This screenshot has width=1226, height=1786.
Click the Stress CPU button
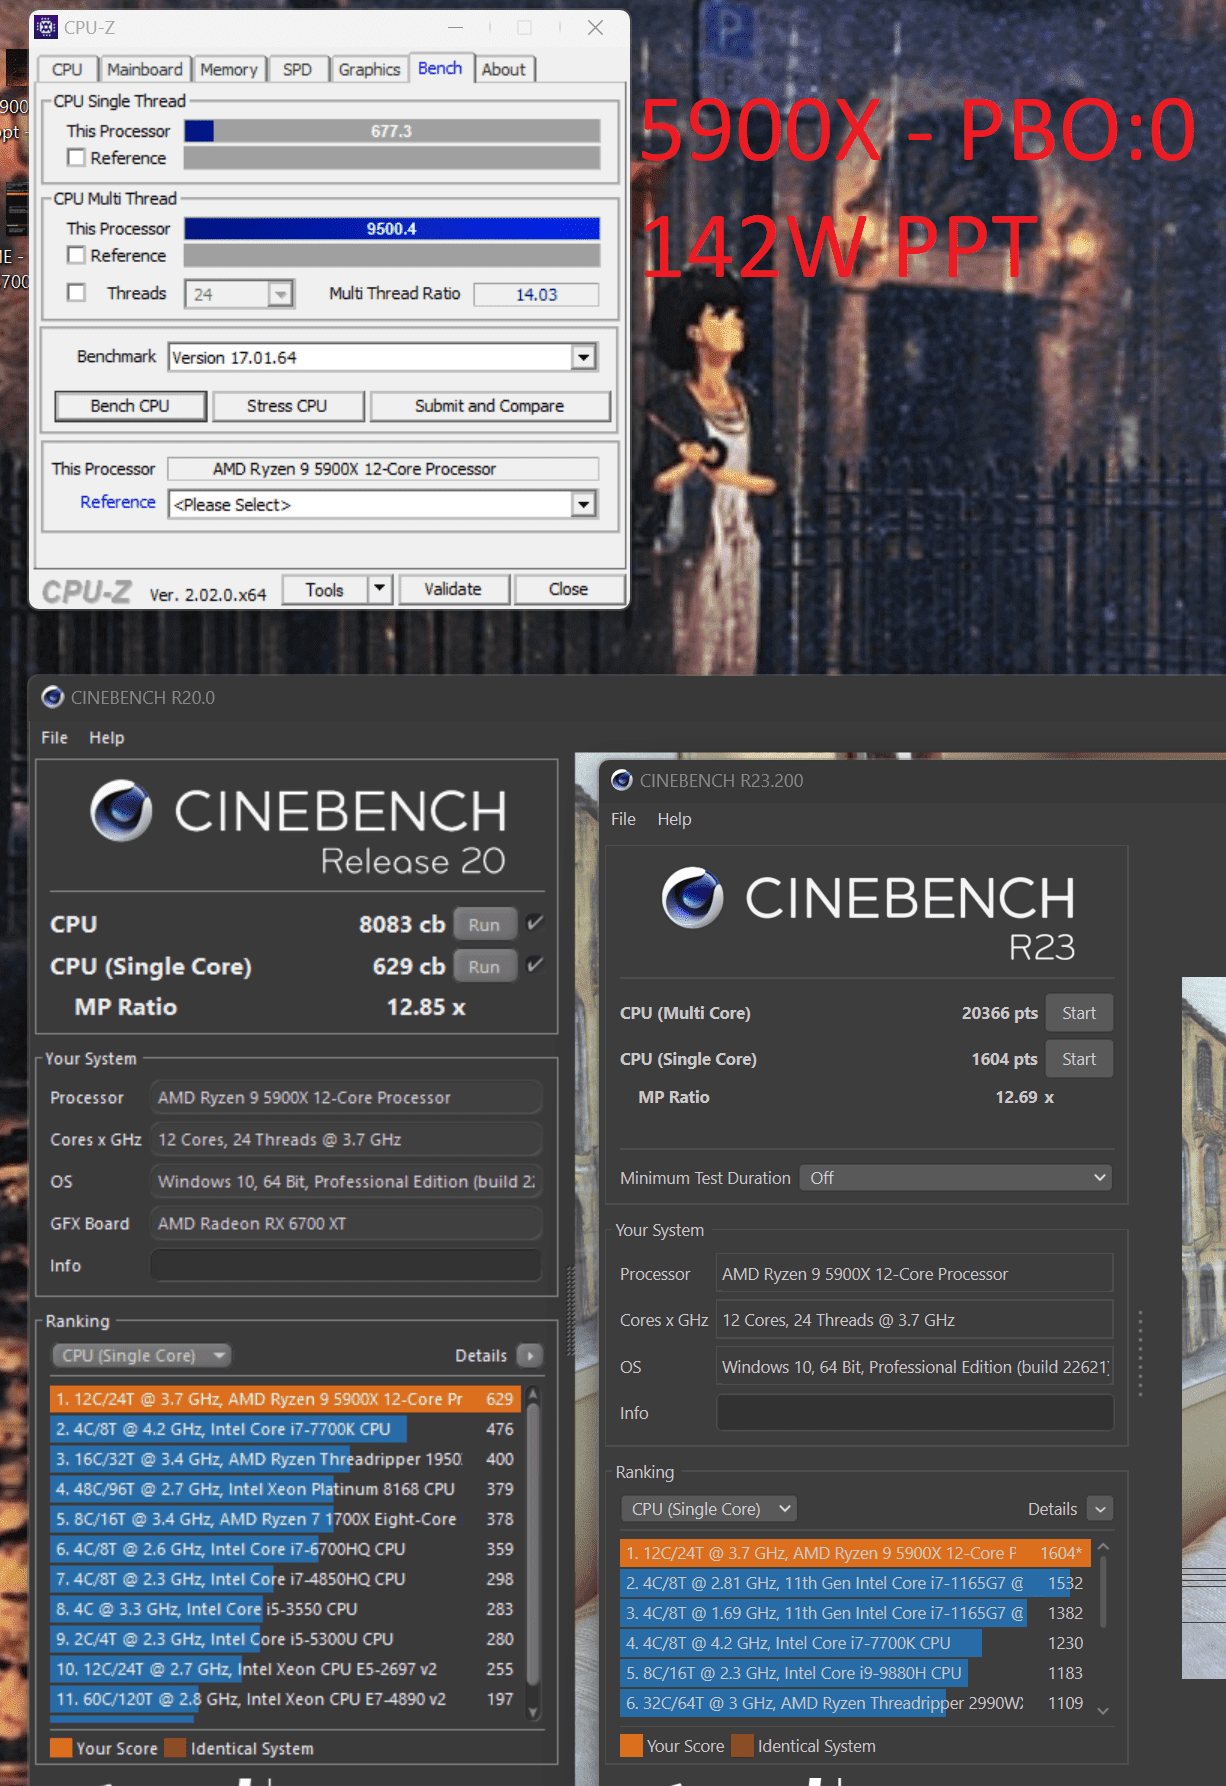[287, 406]
